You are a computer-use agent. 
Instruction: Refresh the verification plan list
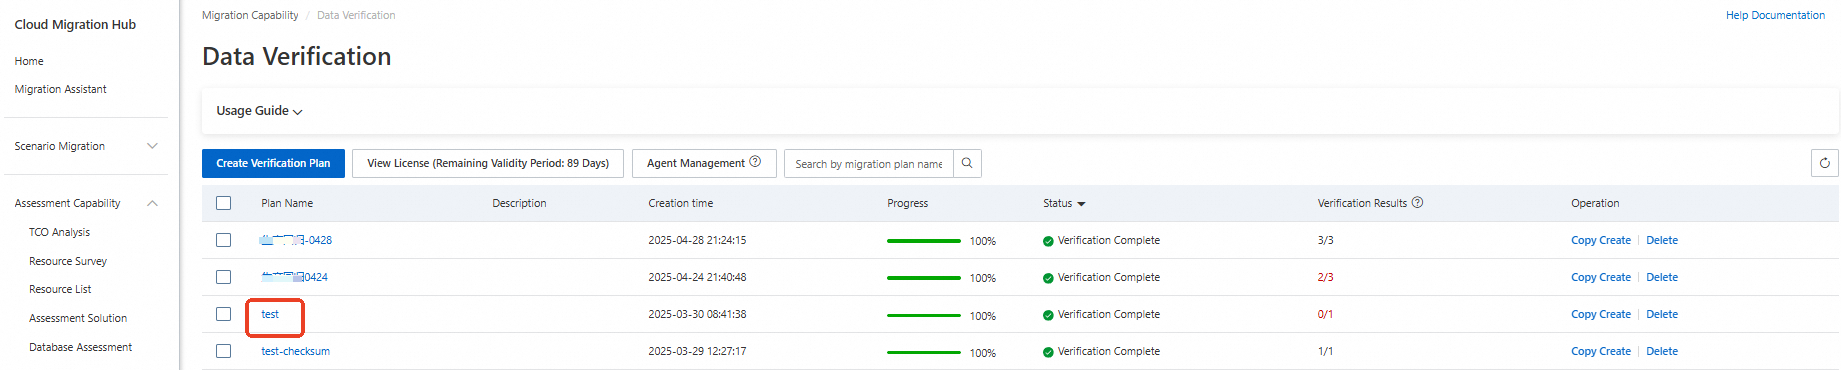pos(1824,163)
